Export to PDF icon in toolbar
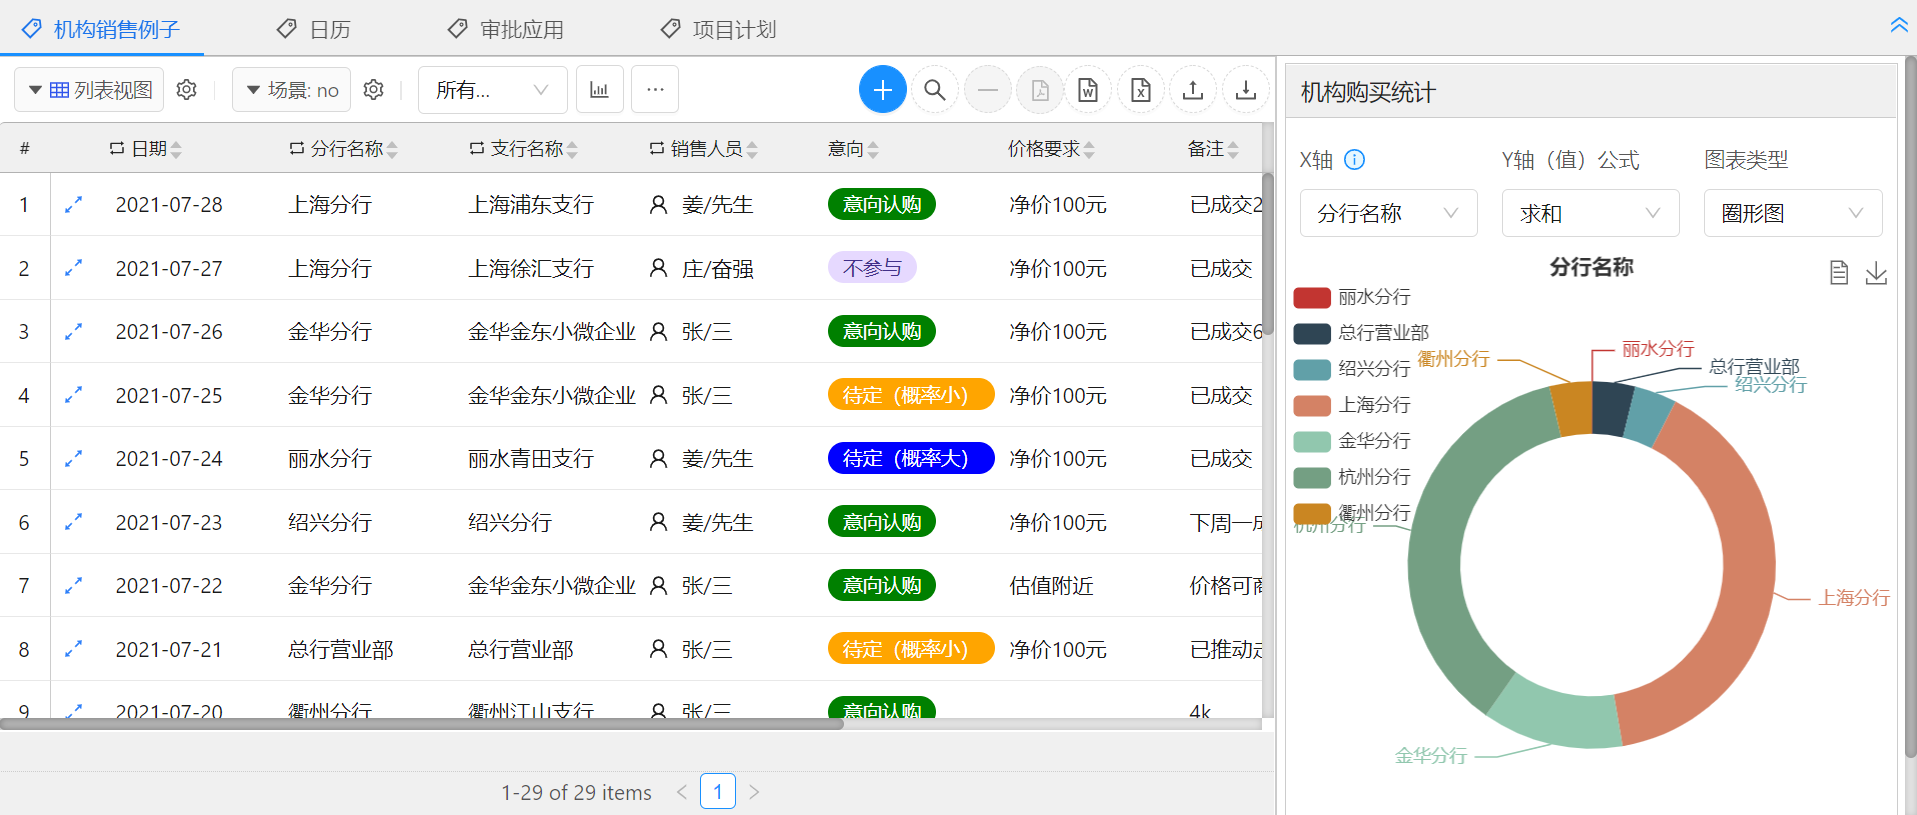Screen dimensions: 1917x815 pos(1040,90)
